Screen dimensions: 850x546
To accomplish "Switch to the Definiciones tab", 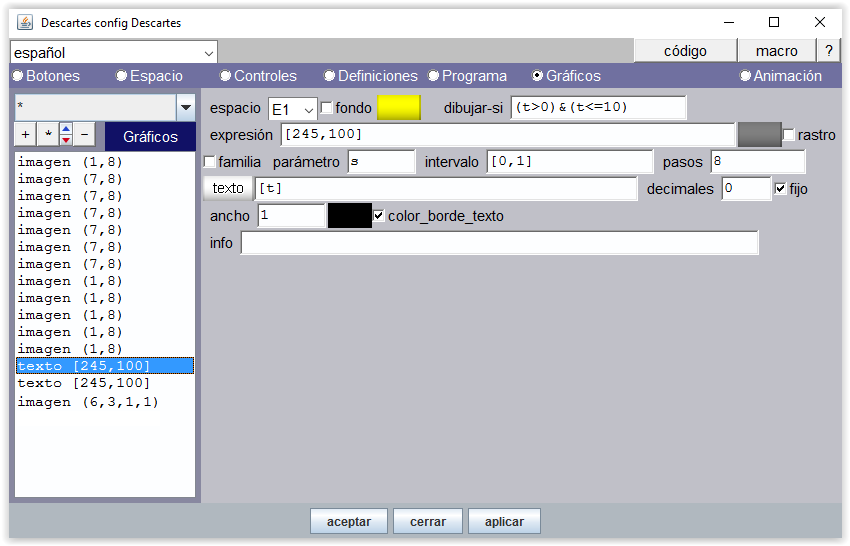I will [330, 76].
